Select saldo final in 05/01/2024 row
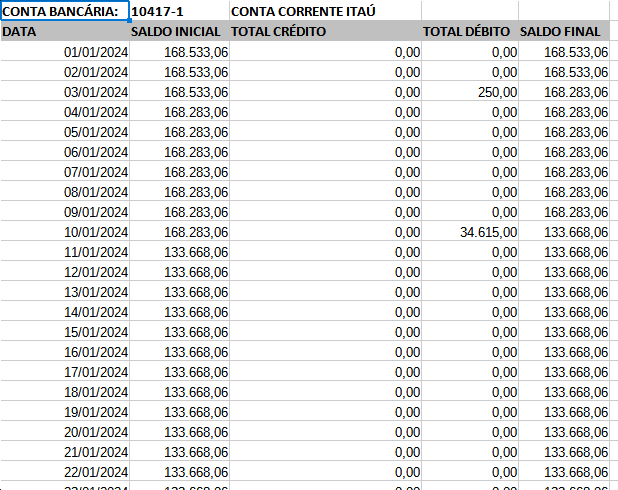Viewport: 618px width, 490px height. pyautogui.click(x=564, y=132)
